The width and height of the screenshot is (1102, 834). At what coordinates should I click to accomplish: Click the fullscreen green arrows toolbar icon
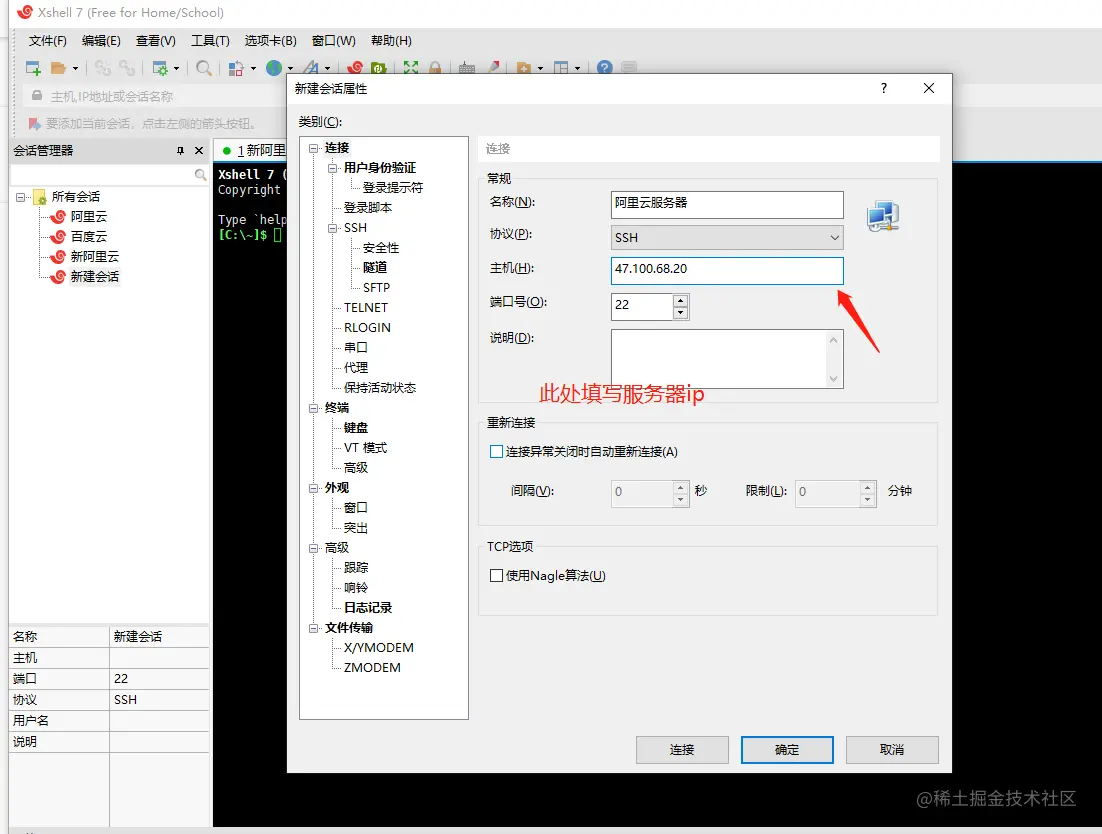tap(411, 68)
